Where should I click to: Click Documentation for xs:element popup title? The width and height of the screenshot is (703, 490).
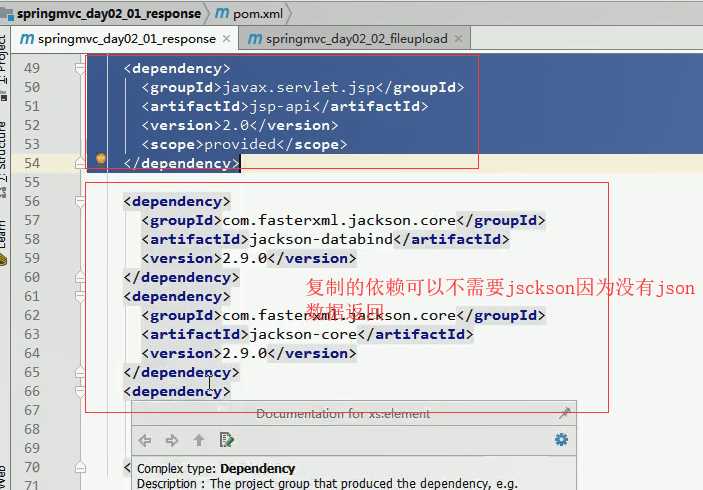point(343,413)
